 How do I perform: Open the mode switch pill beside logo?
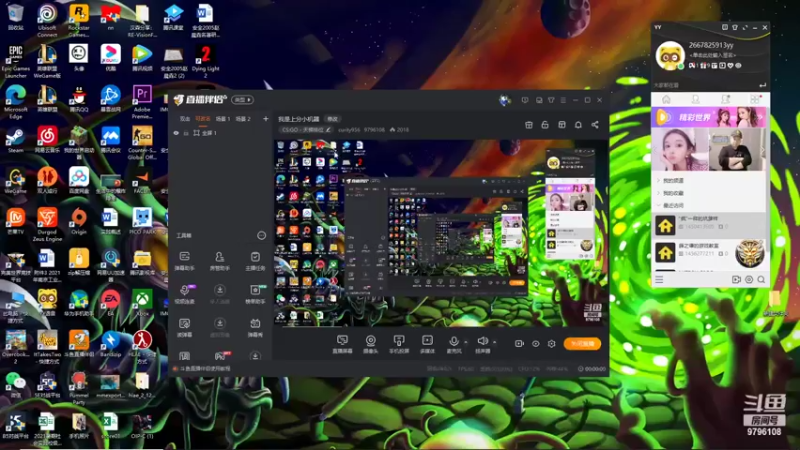[x=242, y=99]
